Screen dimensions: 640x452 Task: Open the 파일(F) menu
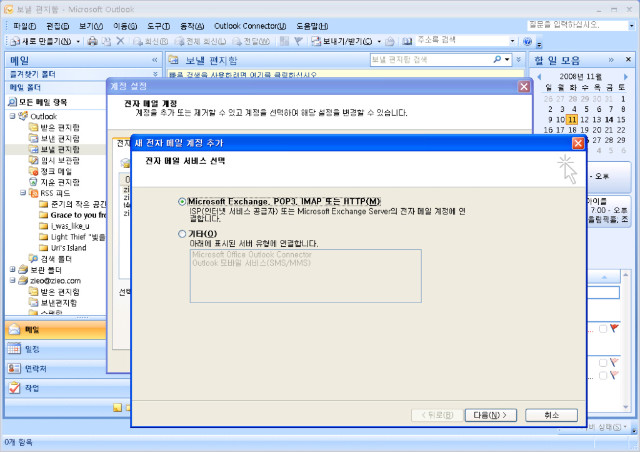tap(24, 26)
